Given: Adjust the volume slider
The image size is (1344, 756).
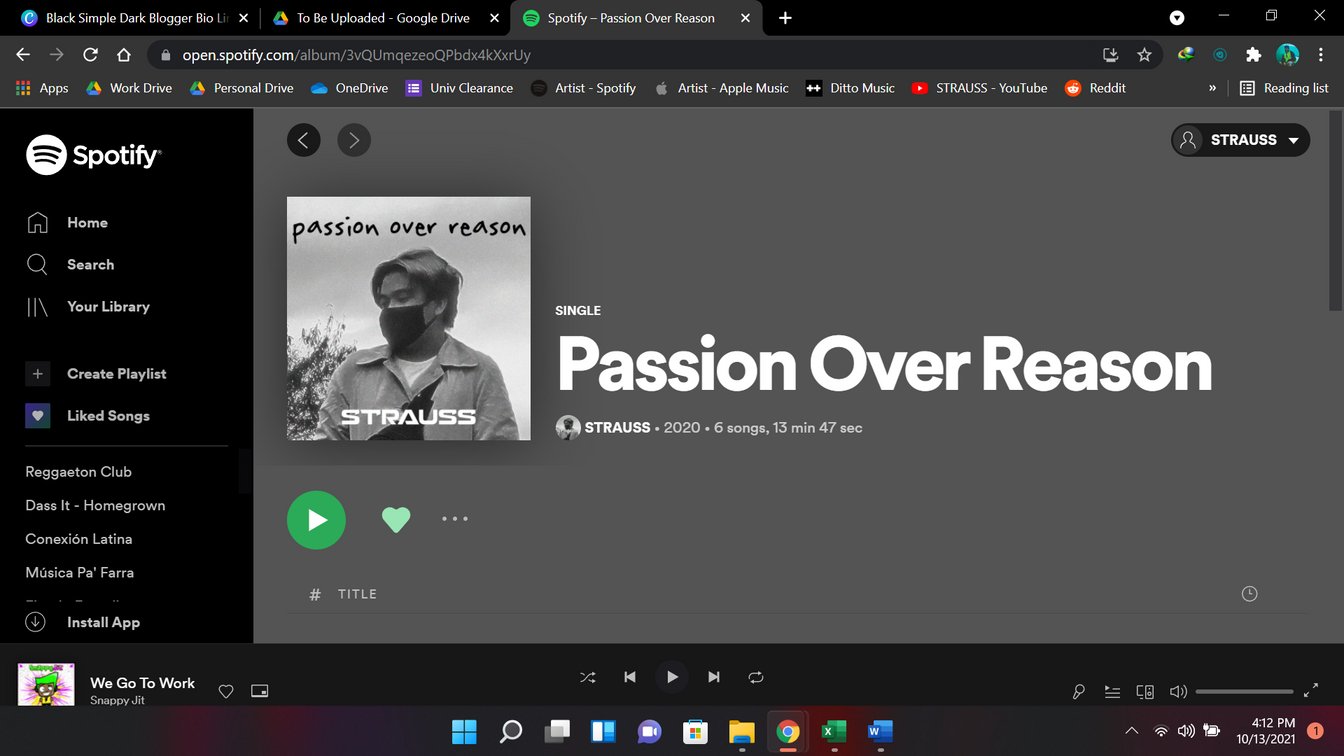Looking at the screenshot, I should pos(1245,691).
